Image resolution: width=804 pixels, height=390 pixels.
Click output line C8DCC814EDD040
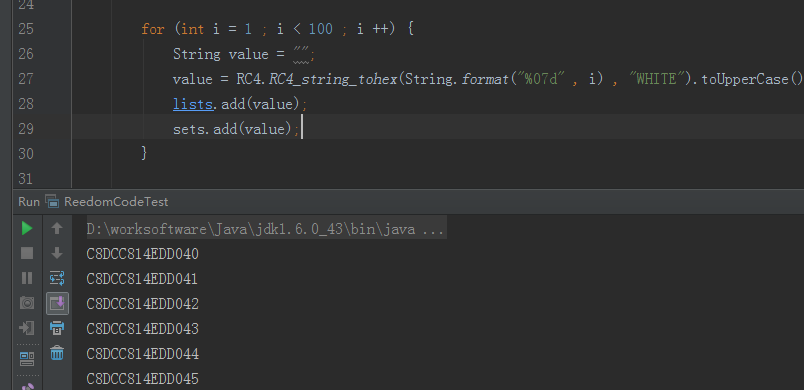[x=143, y=254]
